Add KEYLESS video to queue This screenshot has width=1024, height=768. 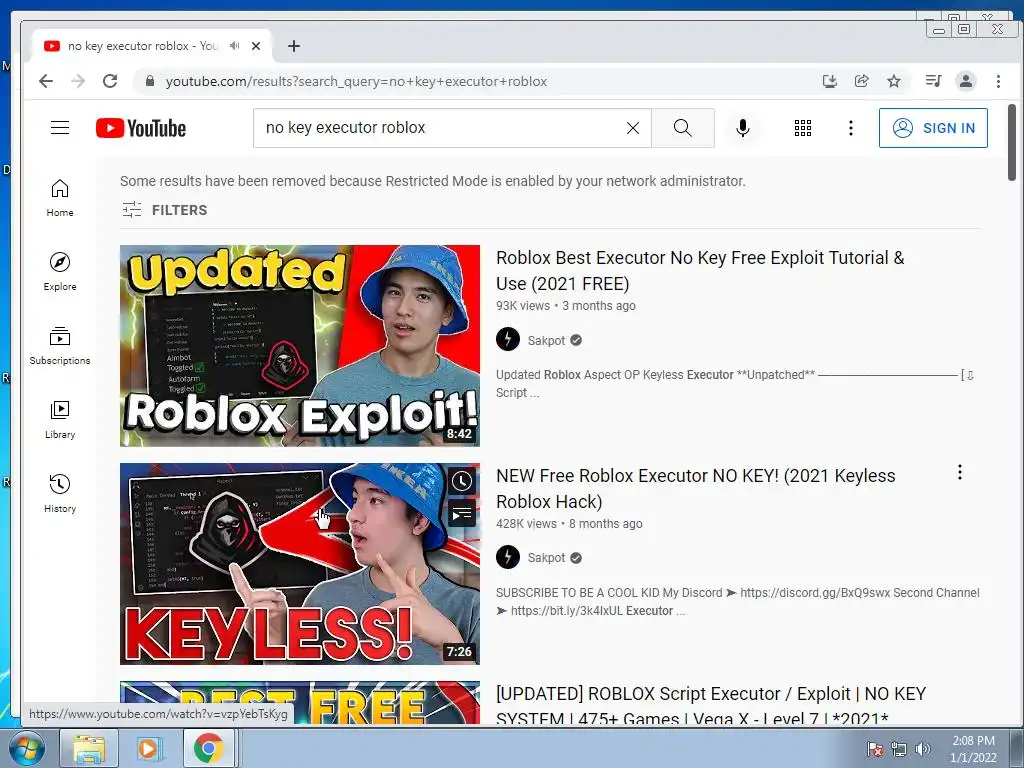(462, 514)
